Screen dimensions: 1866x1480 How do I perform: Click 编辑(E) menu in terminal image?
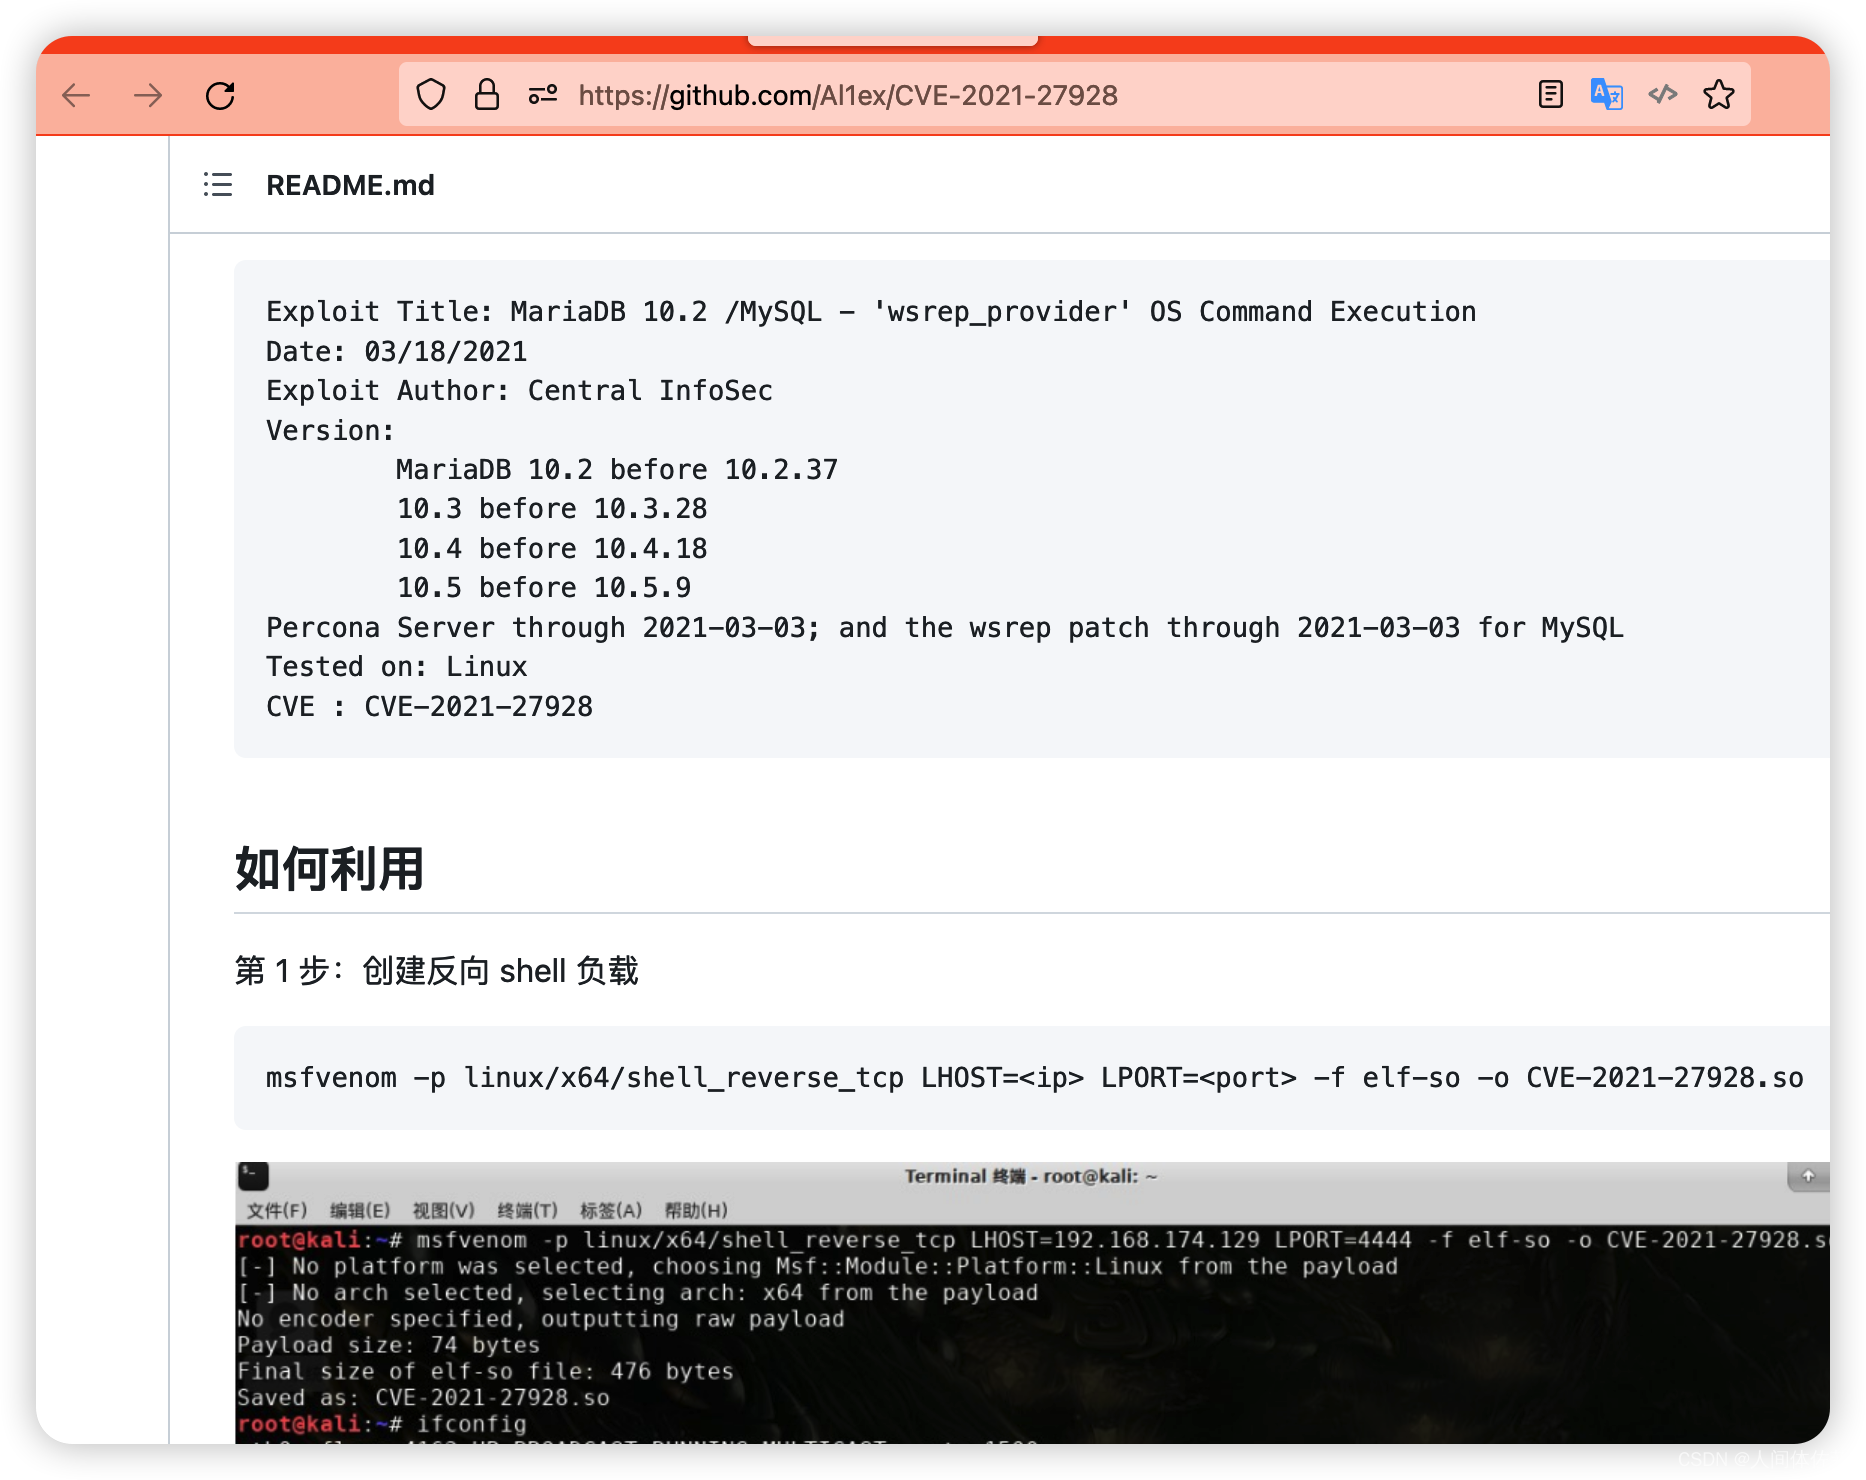point(360,1211)
